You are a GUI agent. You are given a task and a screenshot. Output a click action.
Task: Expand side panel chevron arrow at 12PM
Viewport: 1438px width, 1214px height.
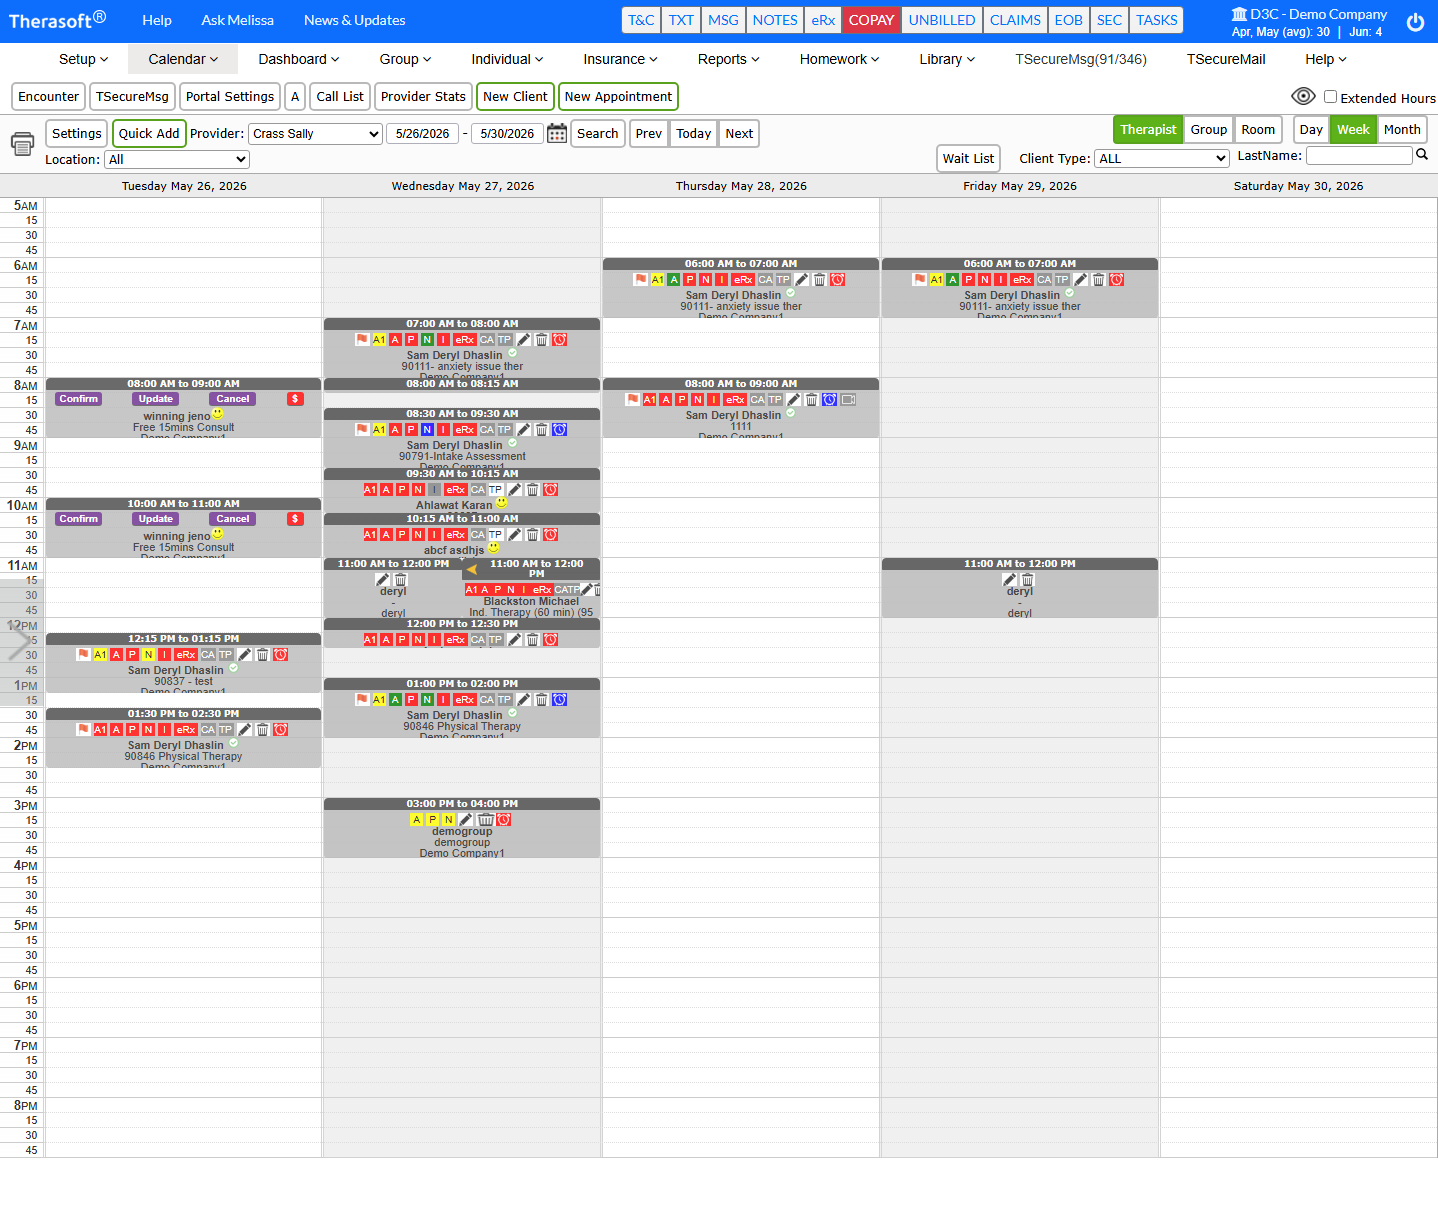(x=18, y=640)
